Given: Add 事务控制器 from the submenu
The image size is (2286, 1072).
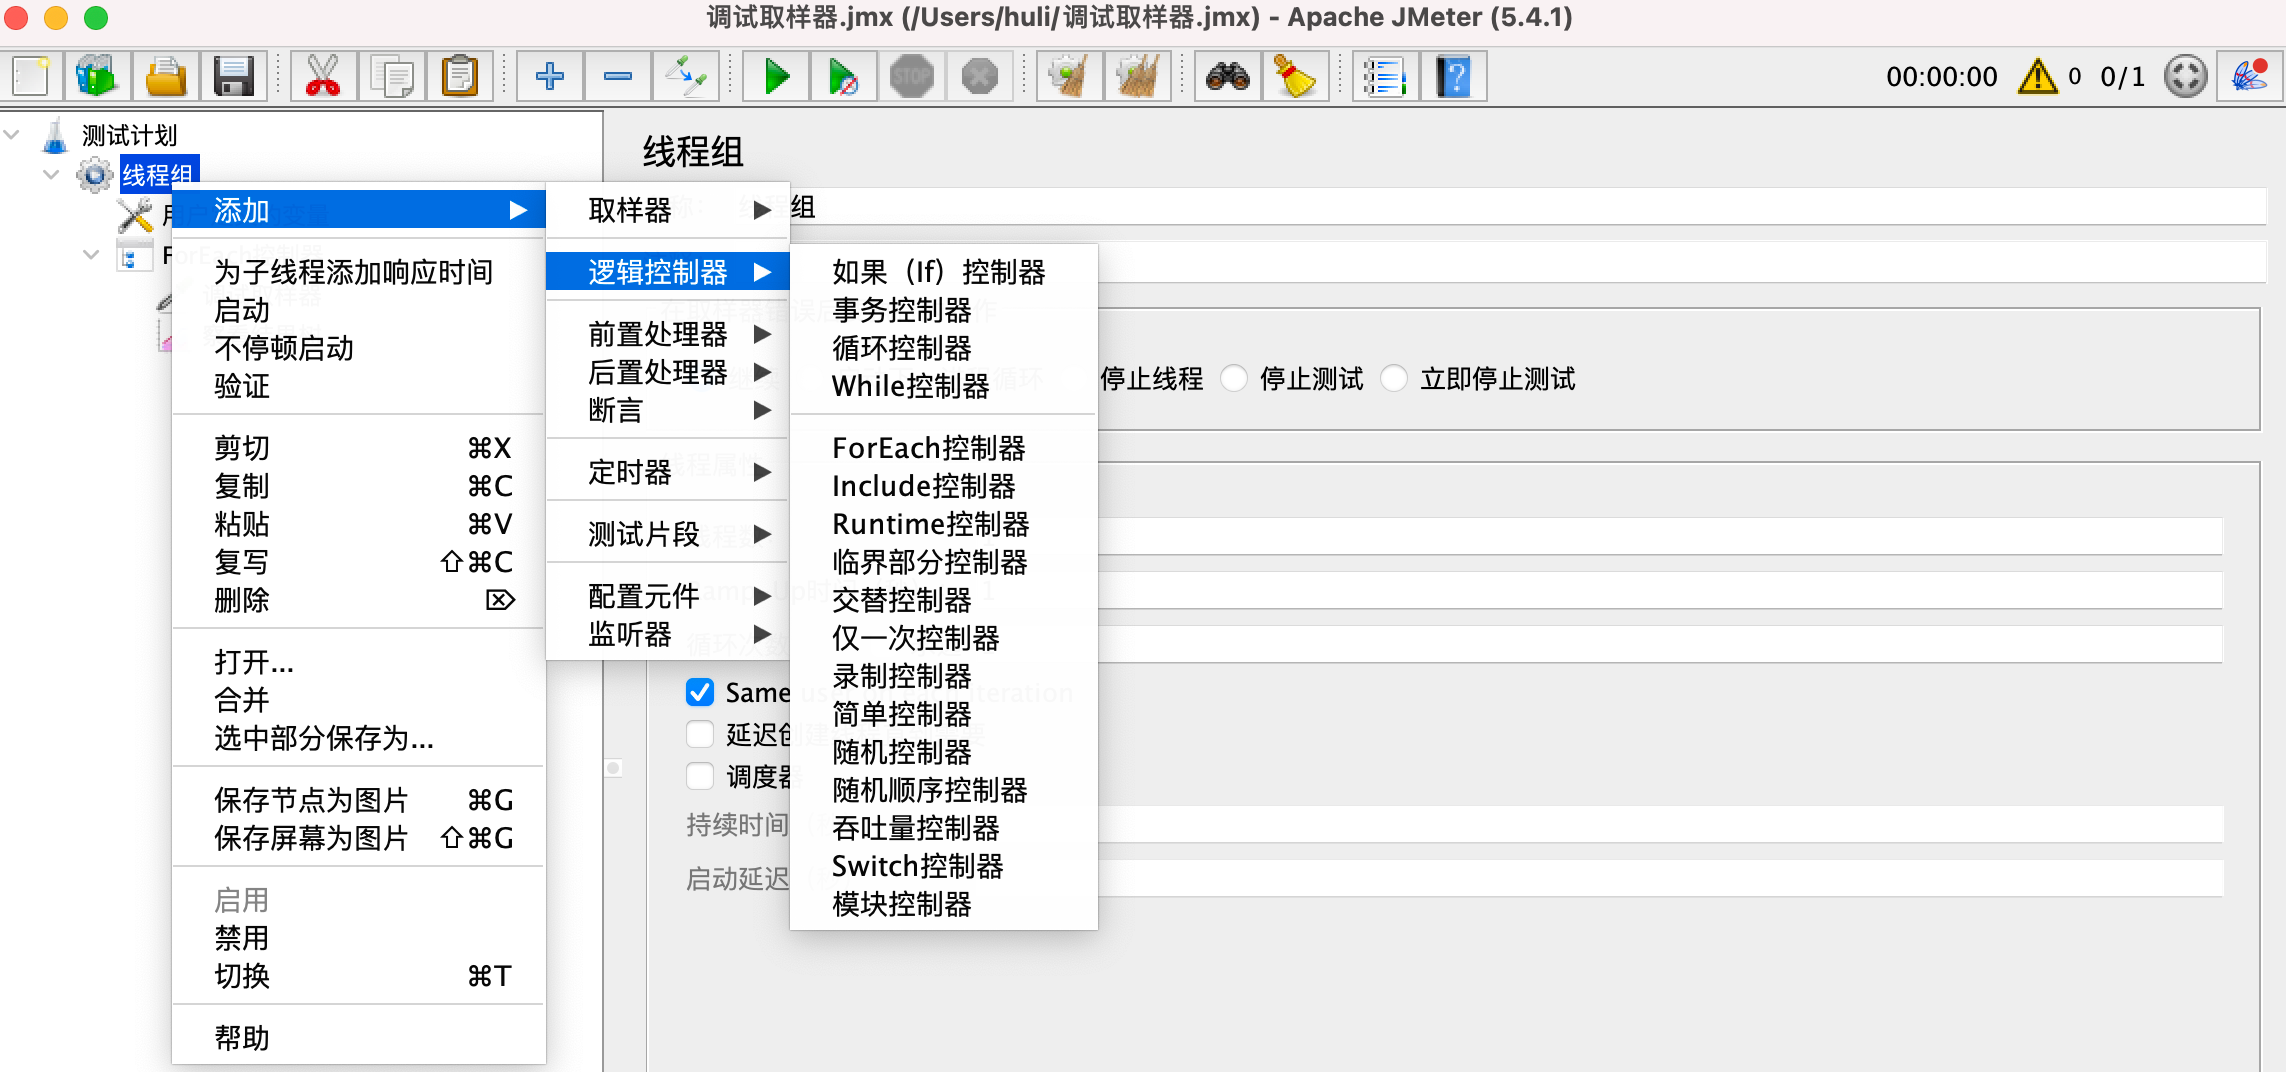Looking at the screenshot, I should tap(944, 310).
